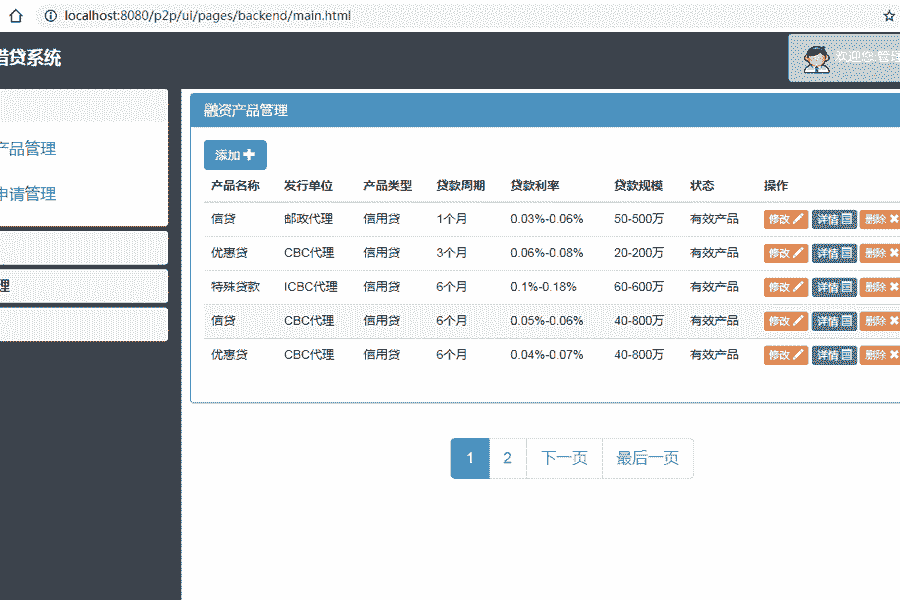The image size is (900, 600).
Task: Click the 融资产品管理 panel title
Action: click(x=246, y=110)
